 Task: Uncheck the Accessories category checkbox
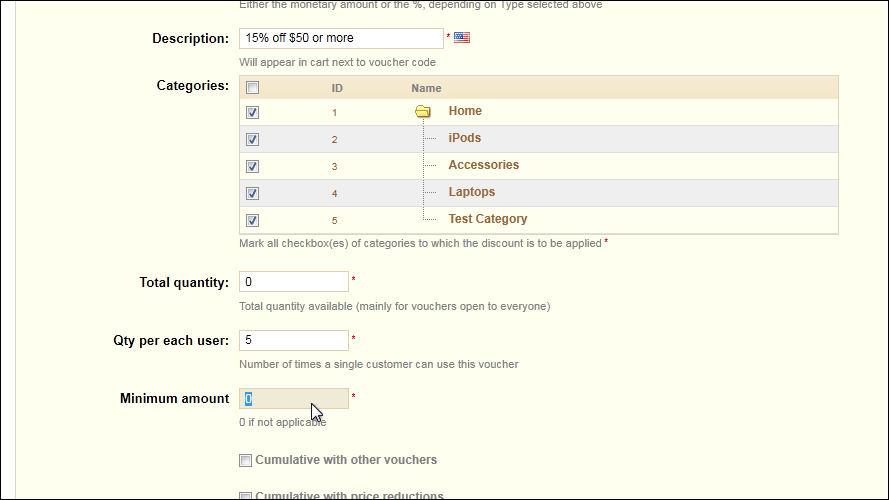tap(252, 167)
